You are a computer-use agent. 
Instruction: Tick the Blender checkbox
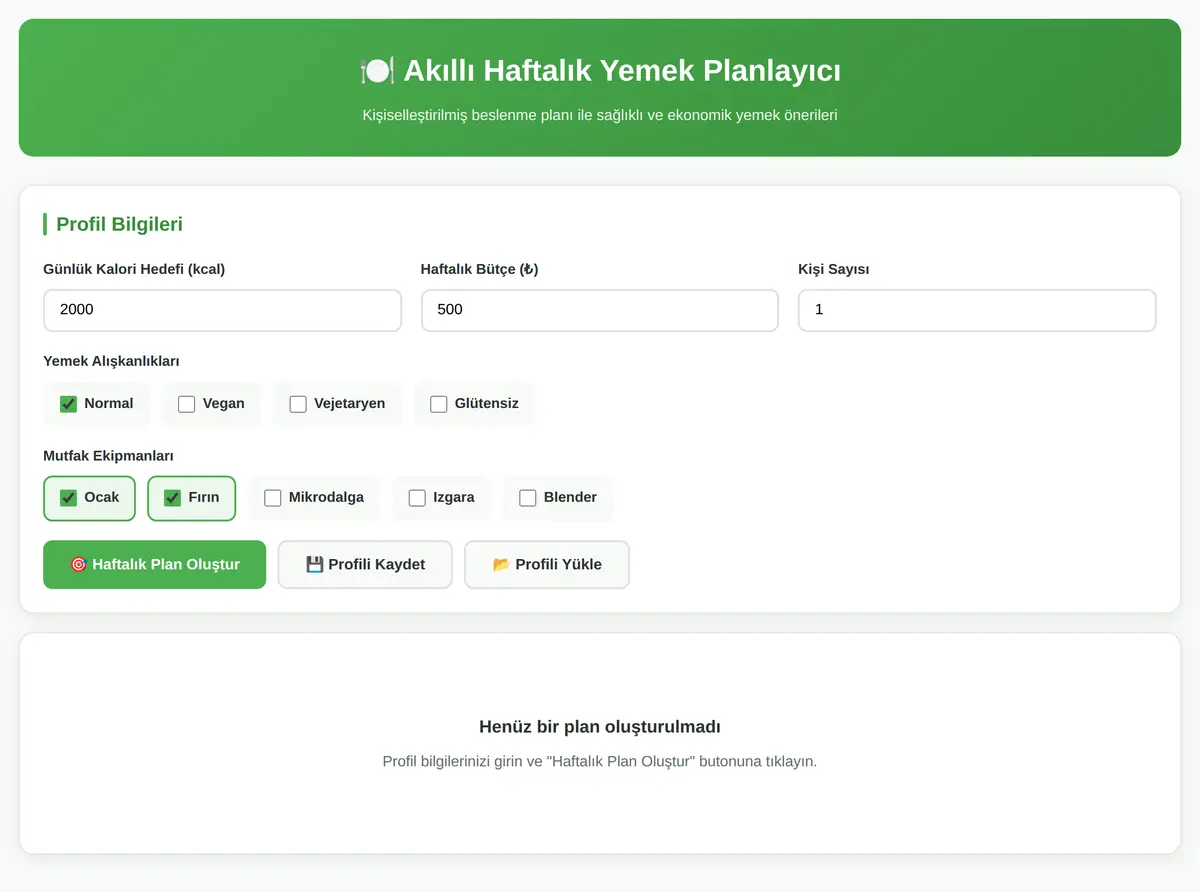pyautogui.click(x=528, y=498)
